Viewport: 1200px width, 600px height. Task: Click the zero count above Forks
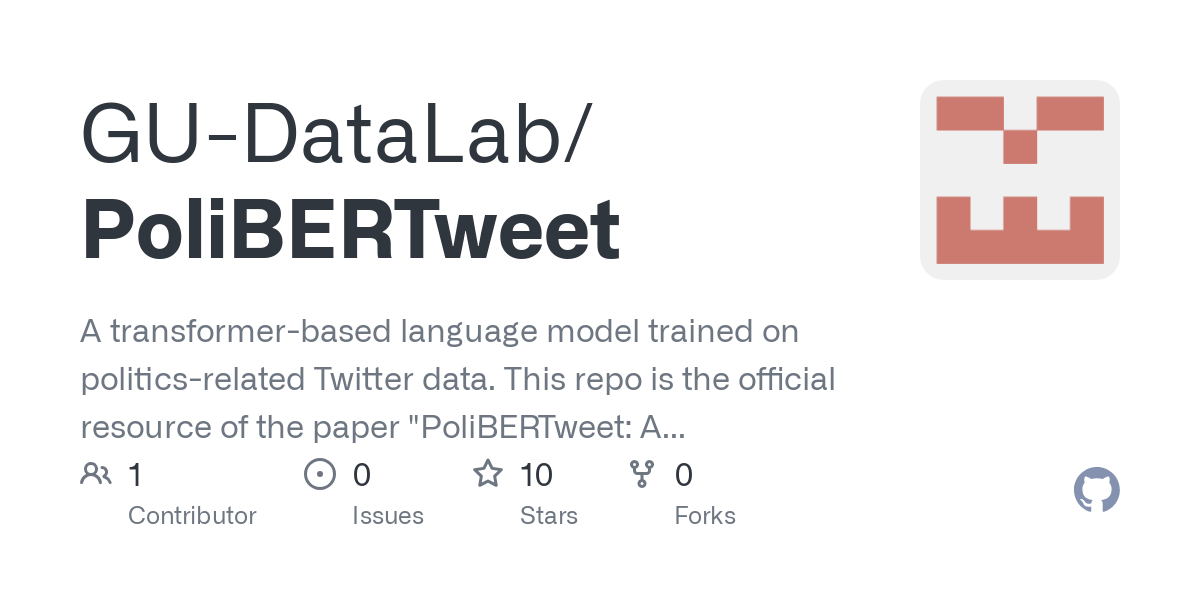[x=684, y=474]
